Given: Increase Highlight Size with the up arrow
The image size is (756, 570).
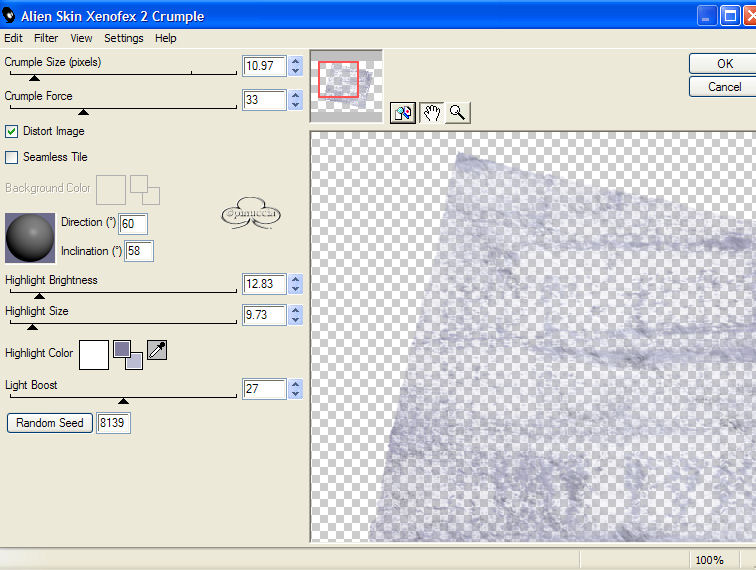Looking at the screenshot, I should coord(296,310).
